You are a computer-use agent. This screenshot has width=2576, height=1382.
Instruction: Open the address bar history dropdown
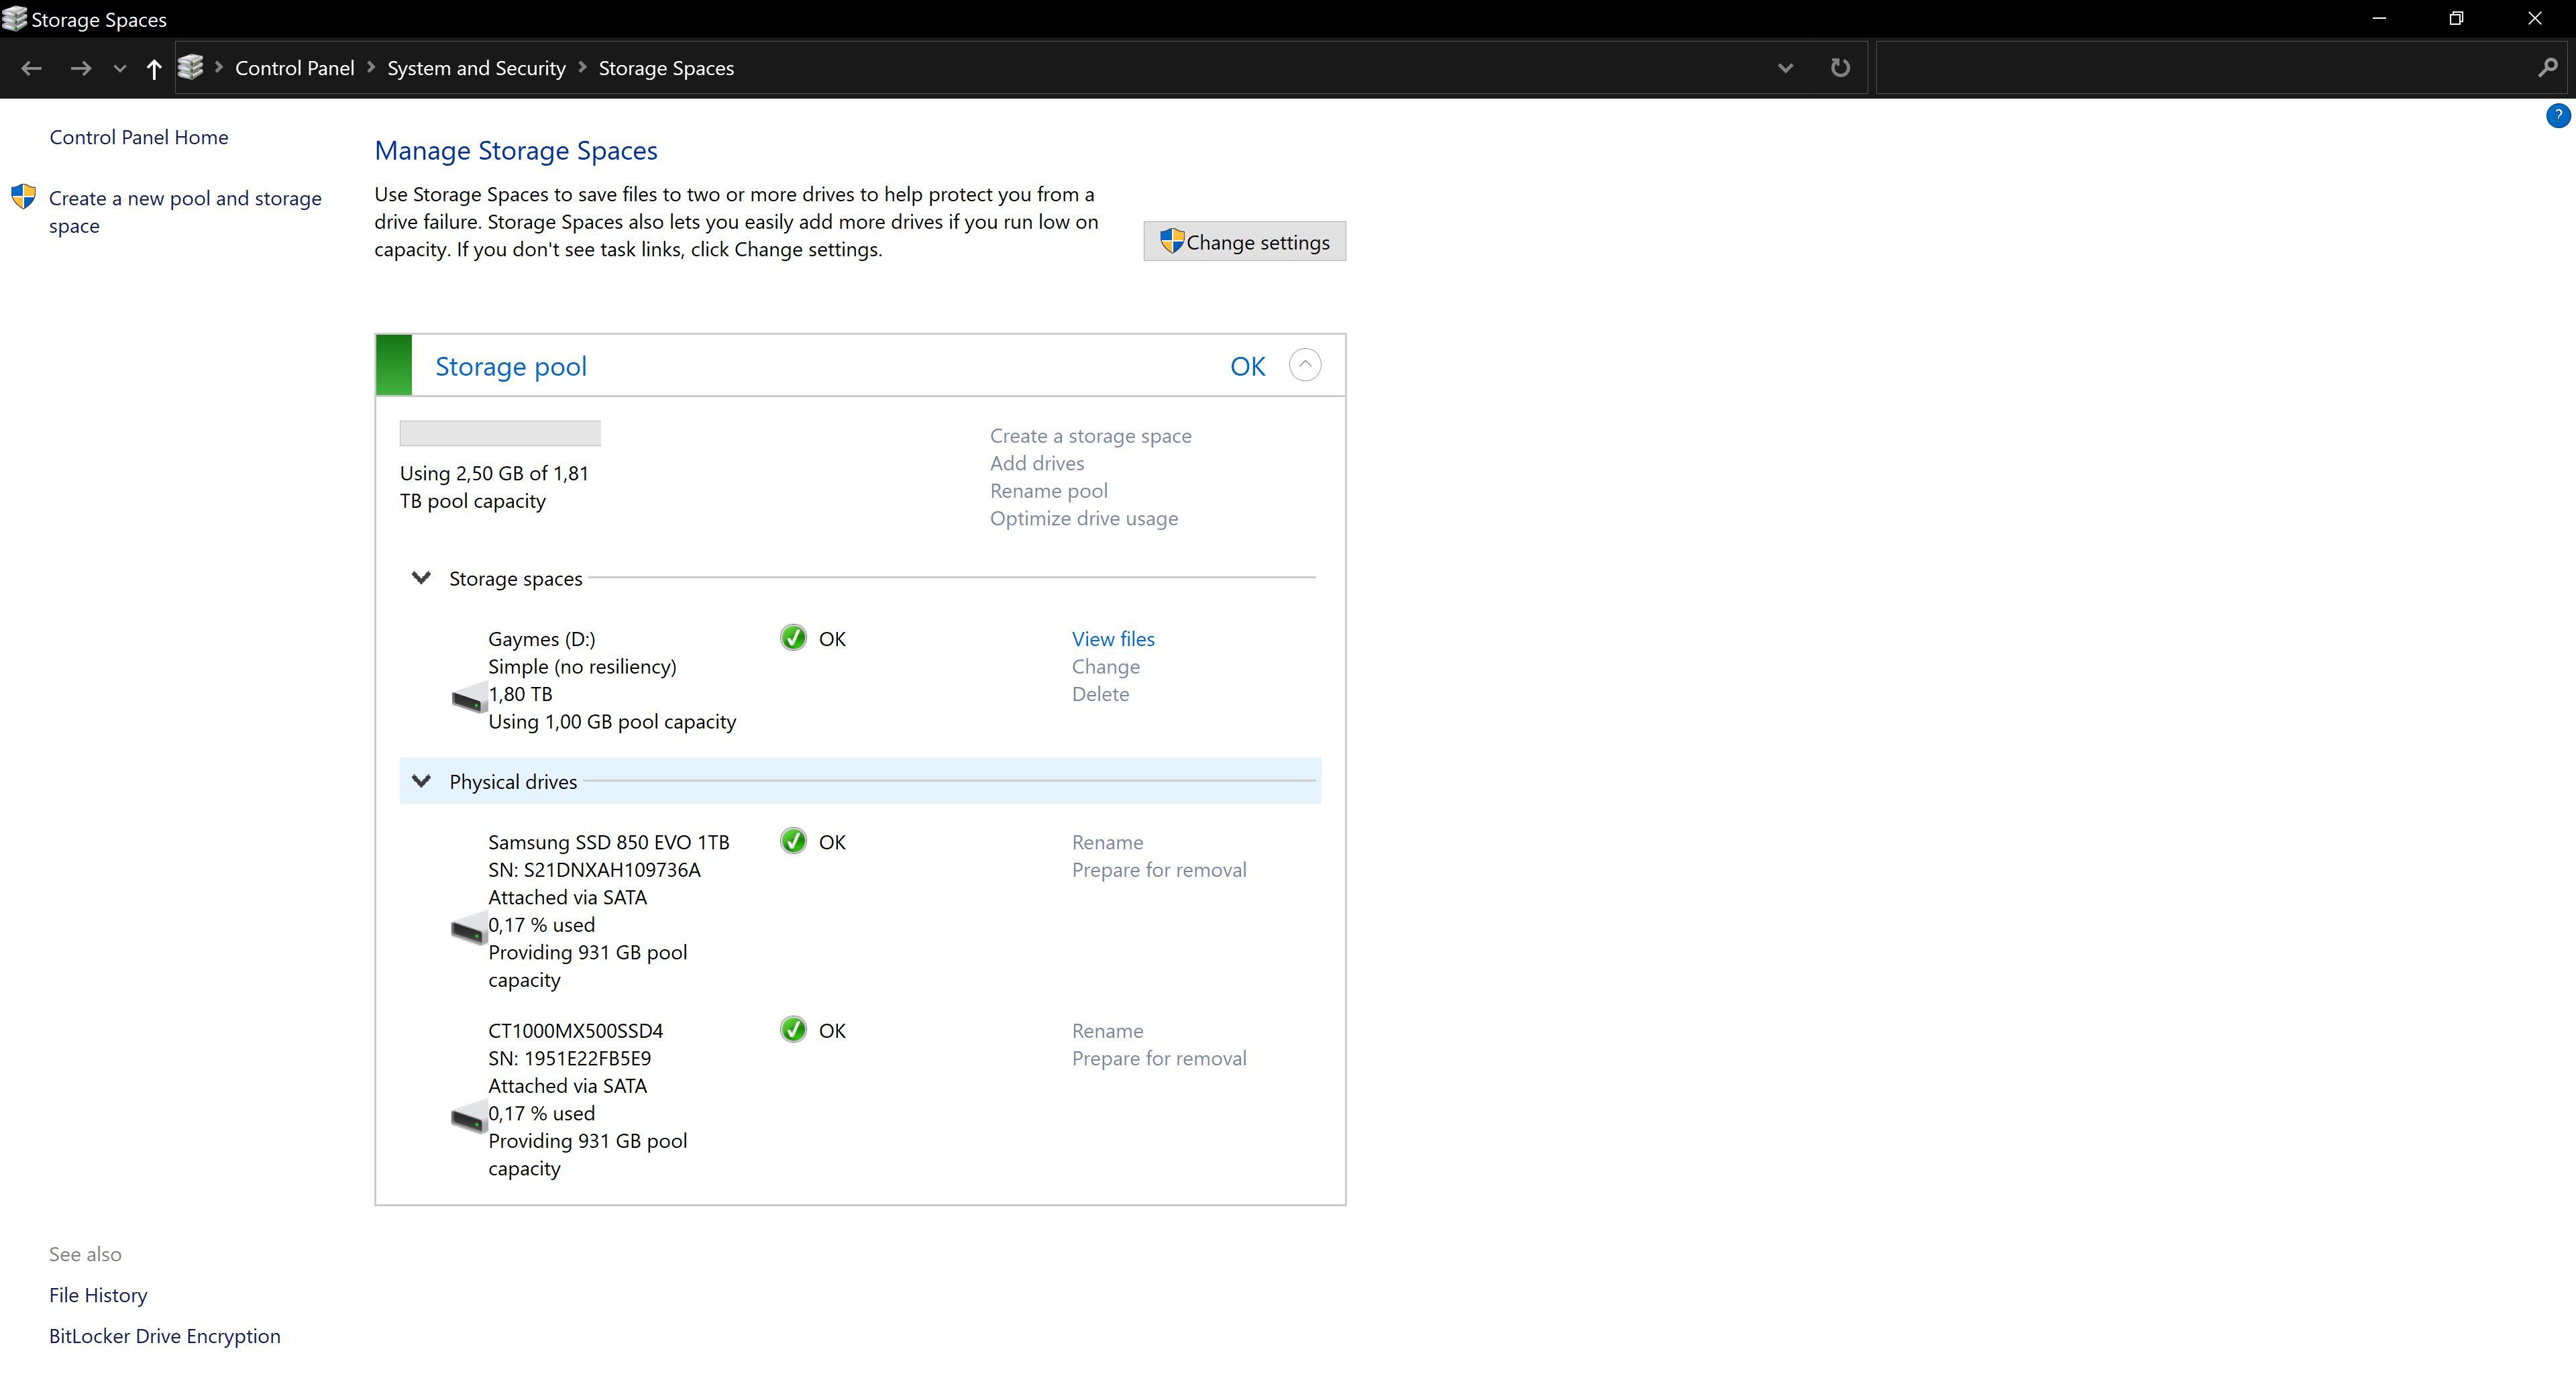tap(1785, 68)
